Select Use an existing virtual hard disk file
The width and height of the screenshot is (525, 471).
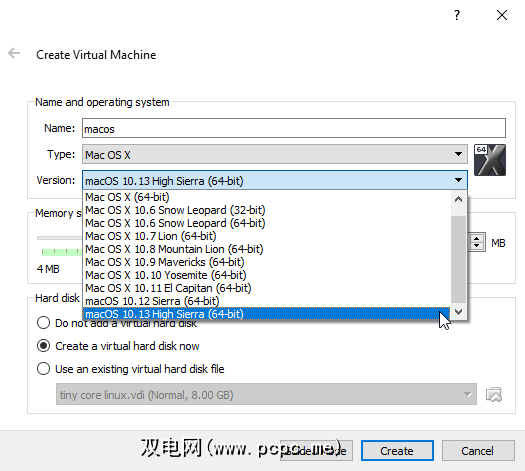pos(131,369)
